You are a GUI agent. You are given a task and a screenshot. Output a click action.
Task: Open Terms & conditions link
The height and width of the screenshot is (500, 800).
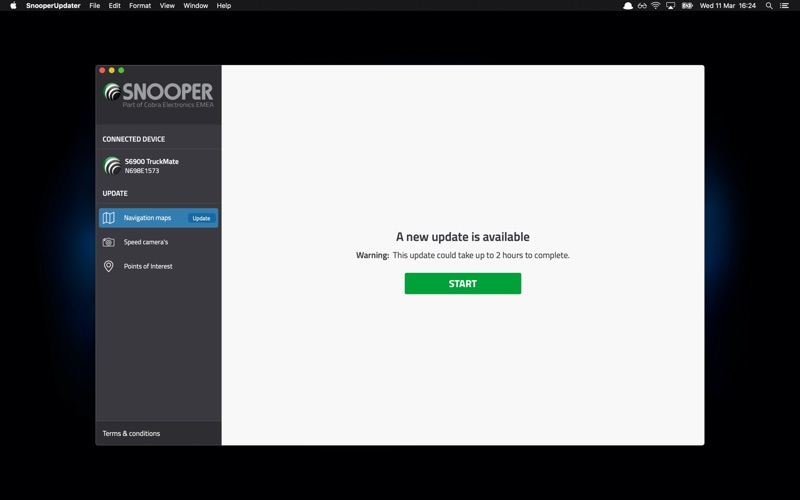point(131,433)
